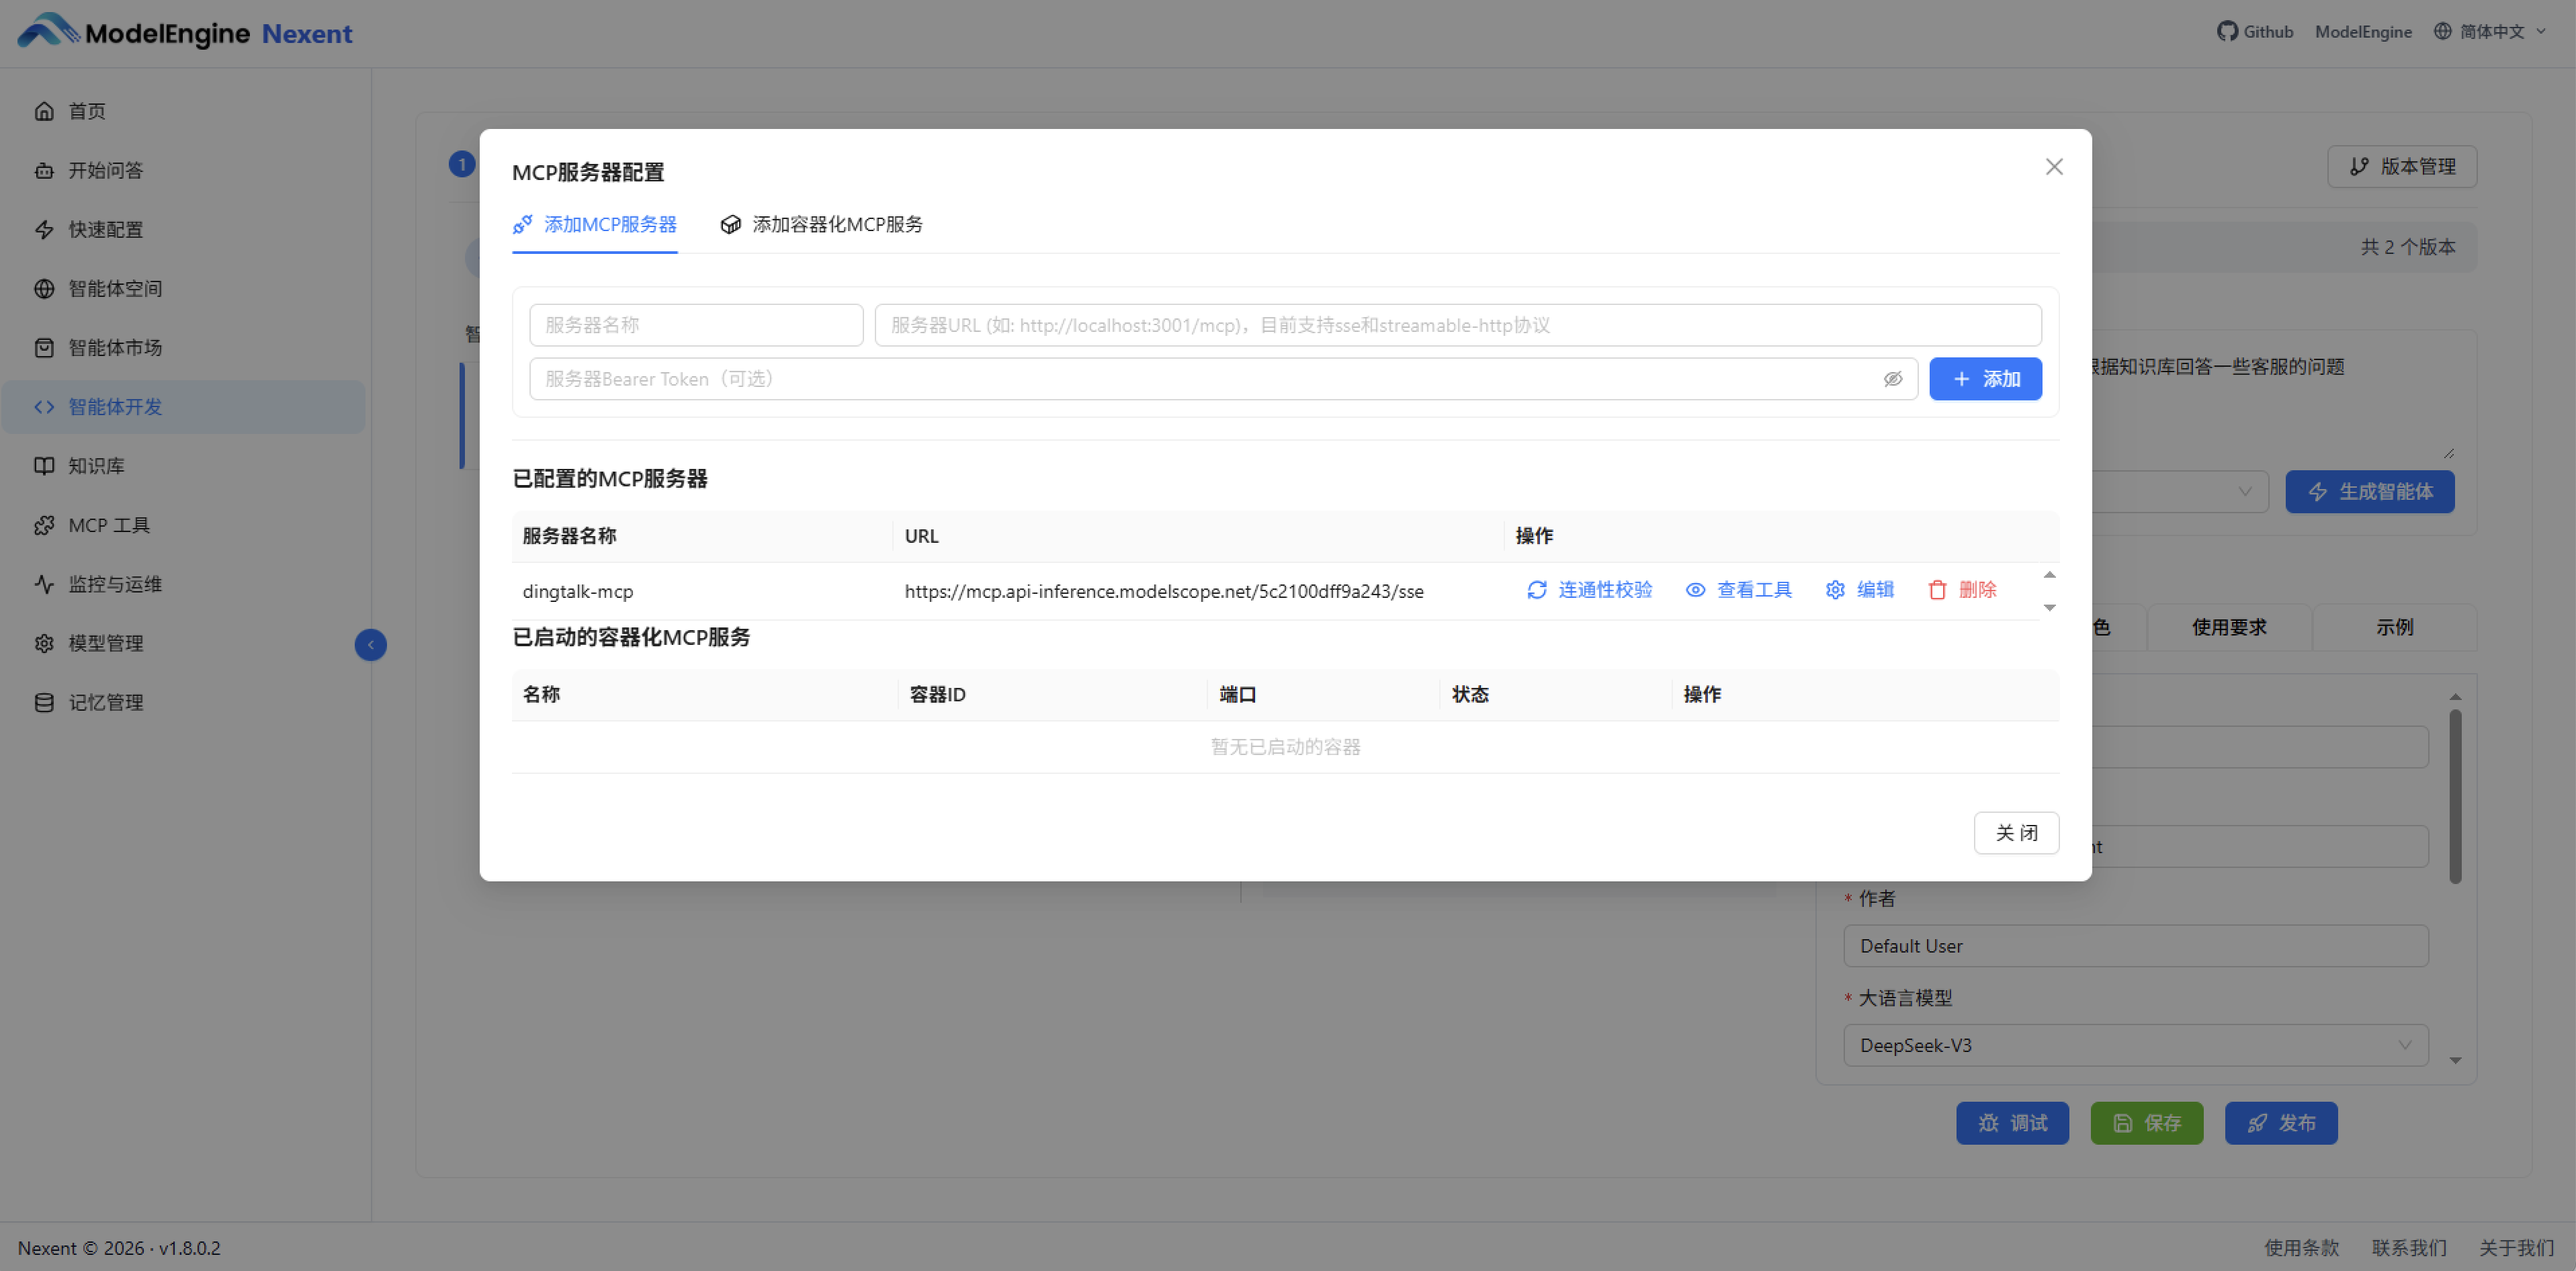Open 监控与运维 from sidebar
This screenshot has height=1271, width=2576.
click(114, 584)
